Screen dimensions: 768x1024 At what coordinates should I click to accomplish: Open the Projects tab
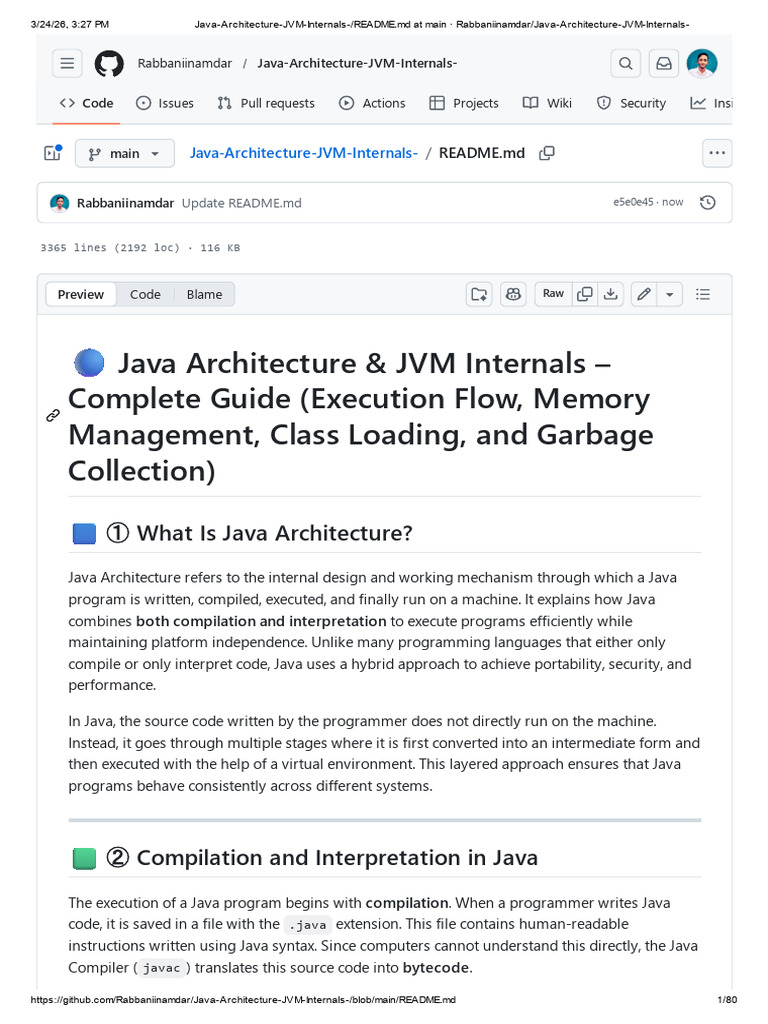click(464, 103)
